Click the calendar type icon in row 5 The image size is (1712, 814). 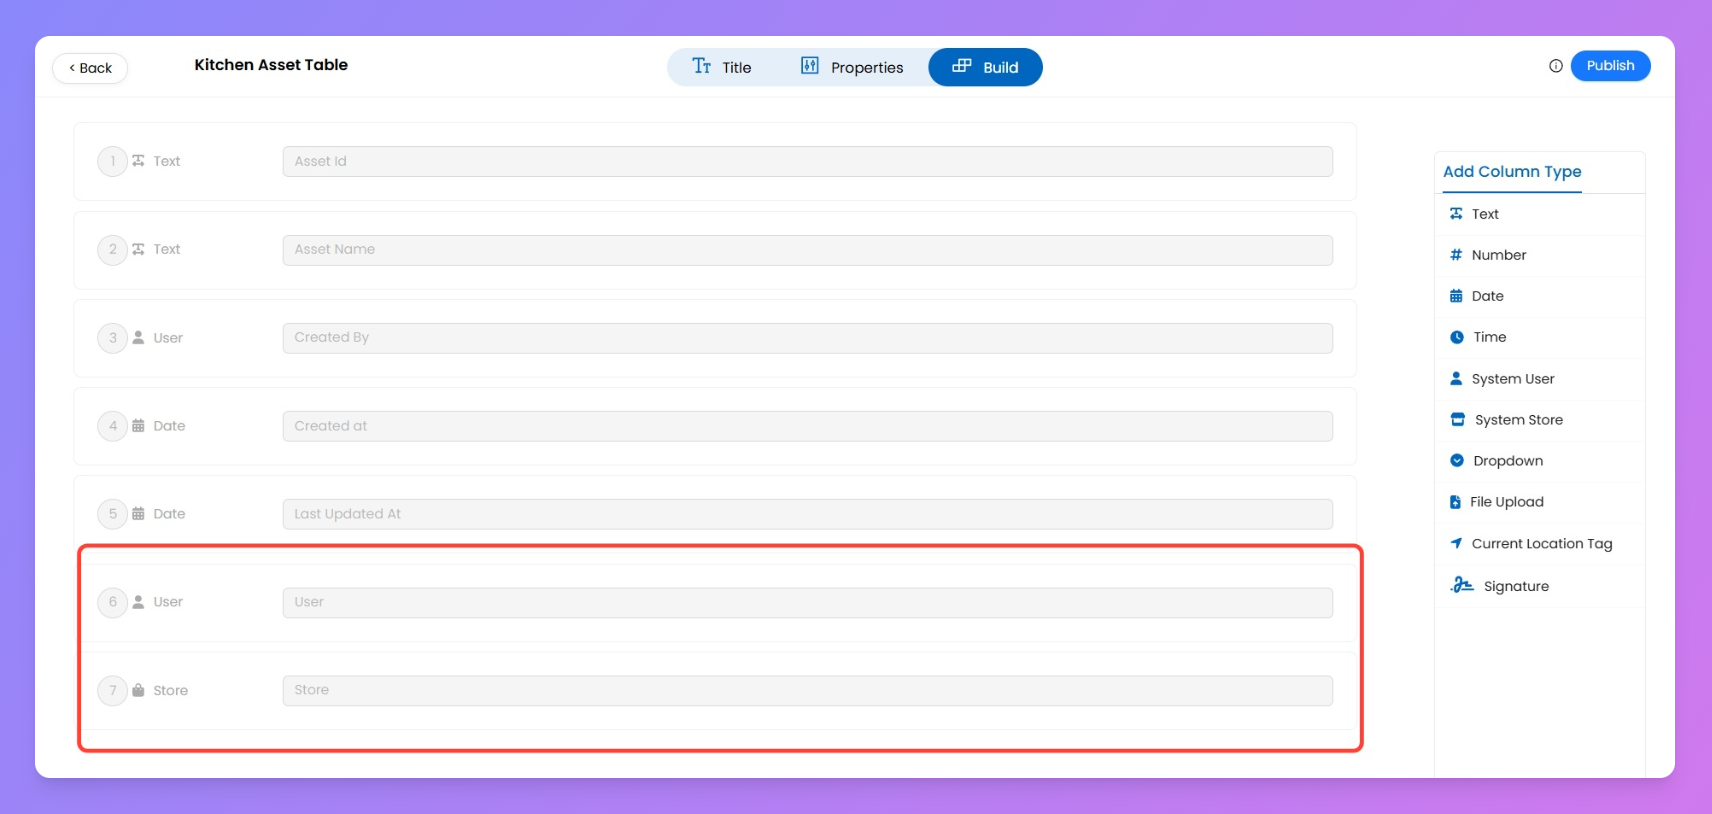point(138,514)
